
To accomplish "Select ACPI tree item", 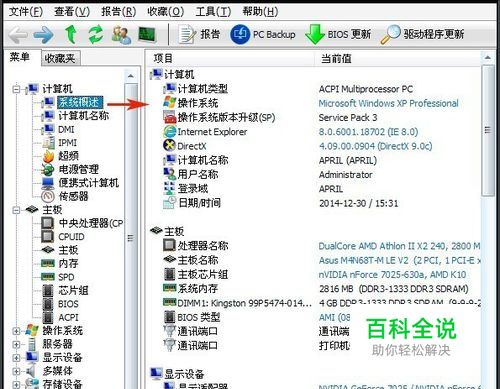I will (x=68, y=317).
